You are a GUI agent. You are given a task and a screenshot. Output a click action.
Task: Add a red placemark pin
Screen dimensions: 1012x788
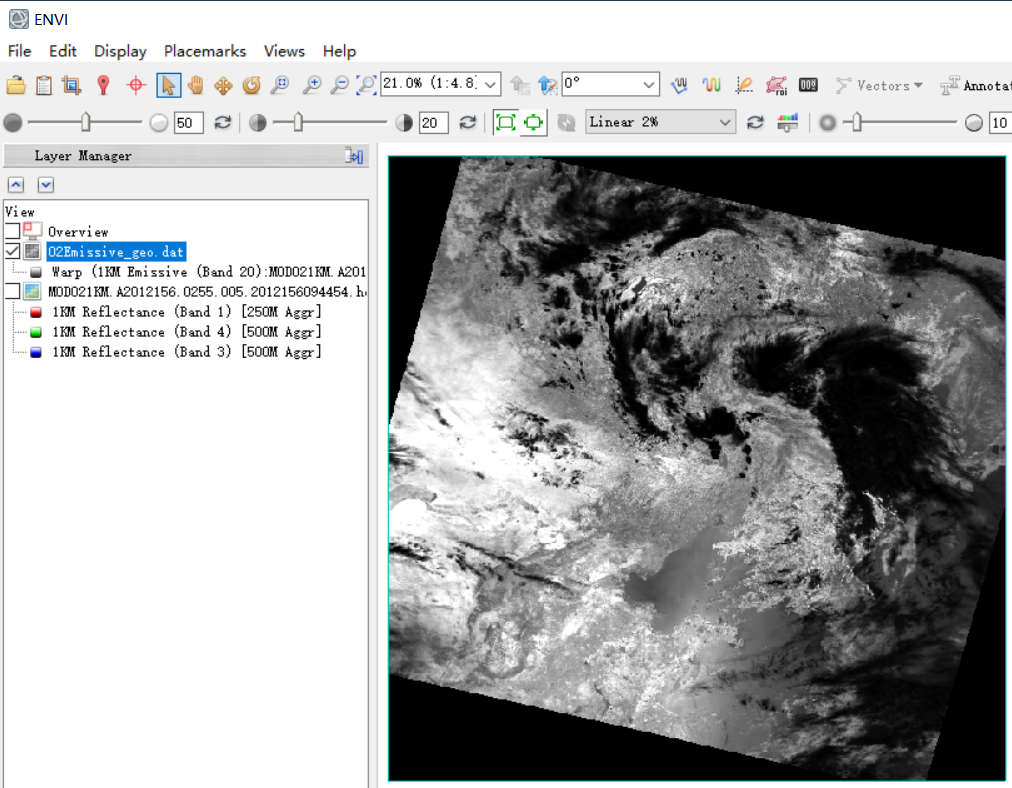coord(103,86)
